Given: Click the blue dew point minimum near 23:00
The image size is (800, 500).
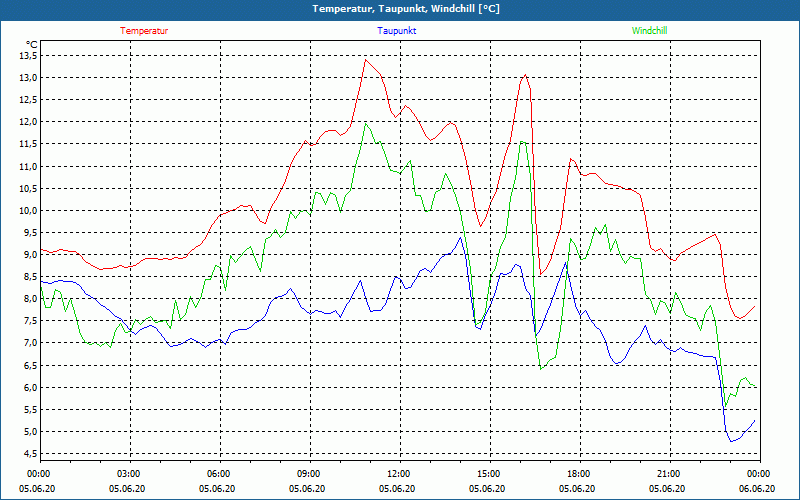Looking at the screenshot, I should (732, 441).
